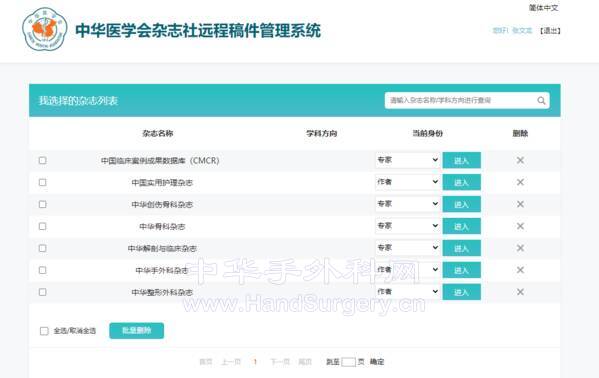599x378 pixels.
Task: Open identity dropdown for 中国临床案例成果数据库 (CMCR)
Action: click(x=407, y=160)
